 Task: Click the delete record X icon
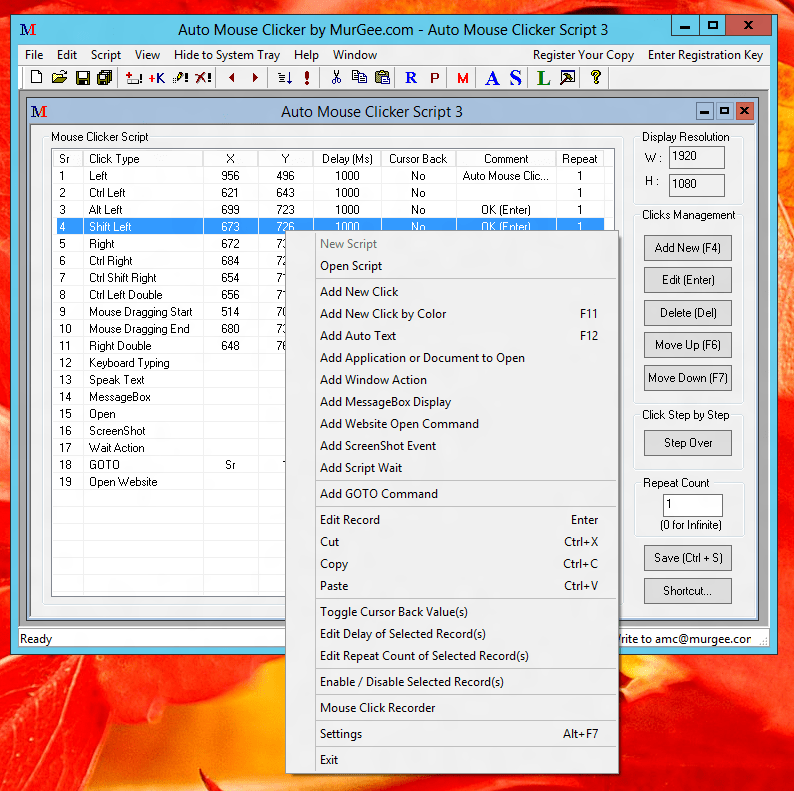(204, 77)
